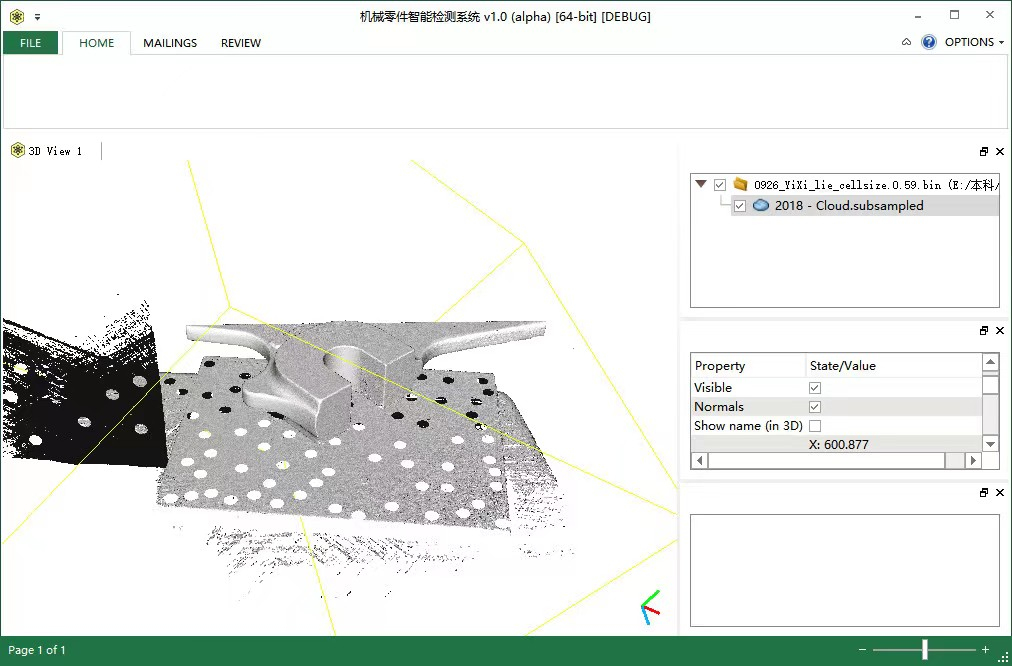Close the properties panel with its X icon

click(x=1000, y=330)
